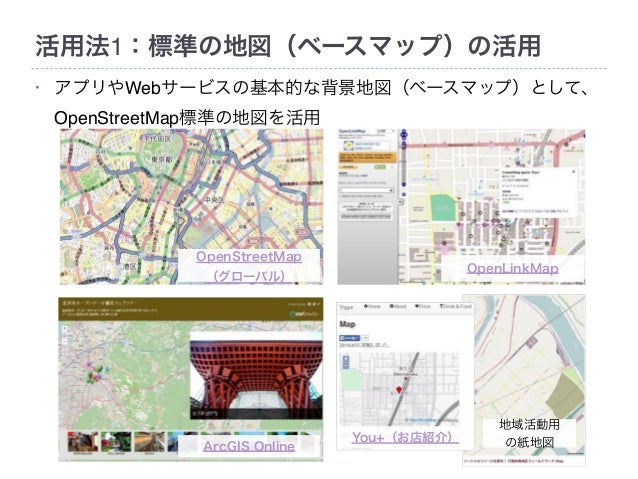Open the third photo thumbnail in ArcGIS gallery
Image resolution: width=638 pixels, height=479 pixels.
pos(149,442)
